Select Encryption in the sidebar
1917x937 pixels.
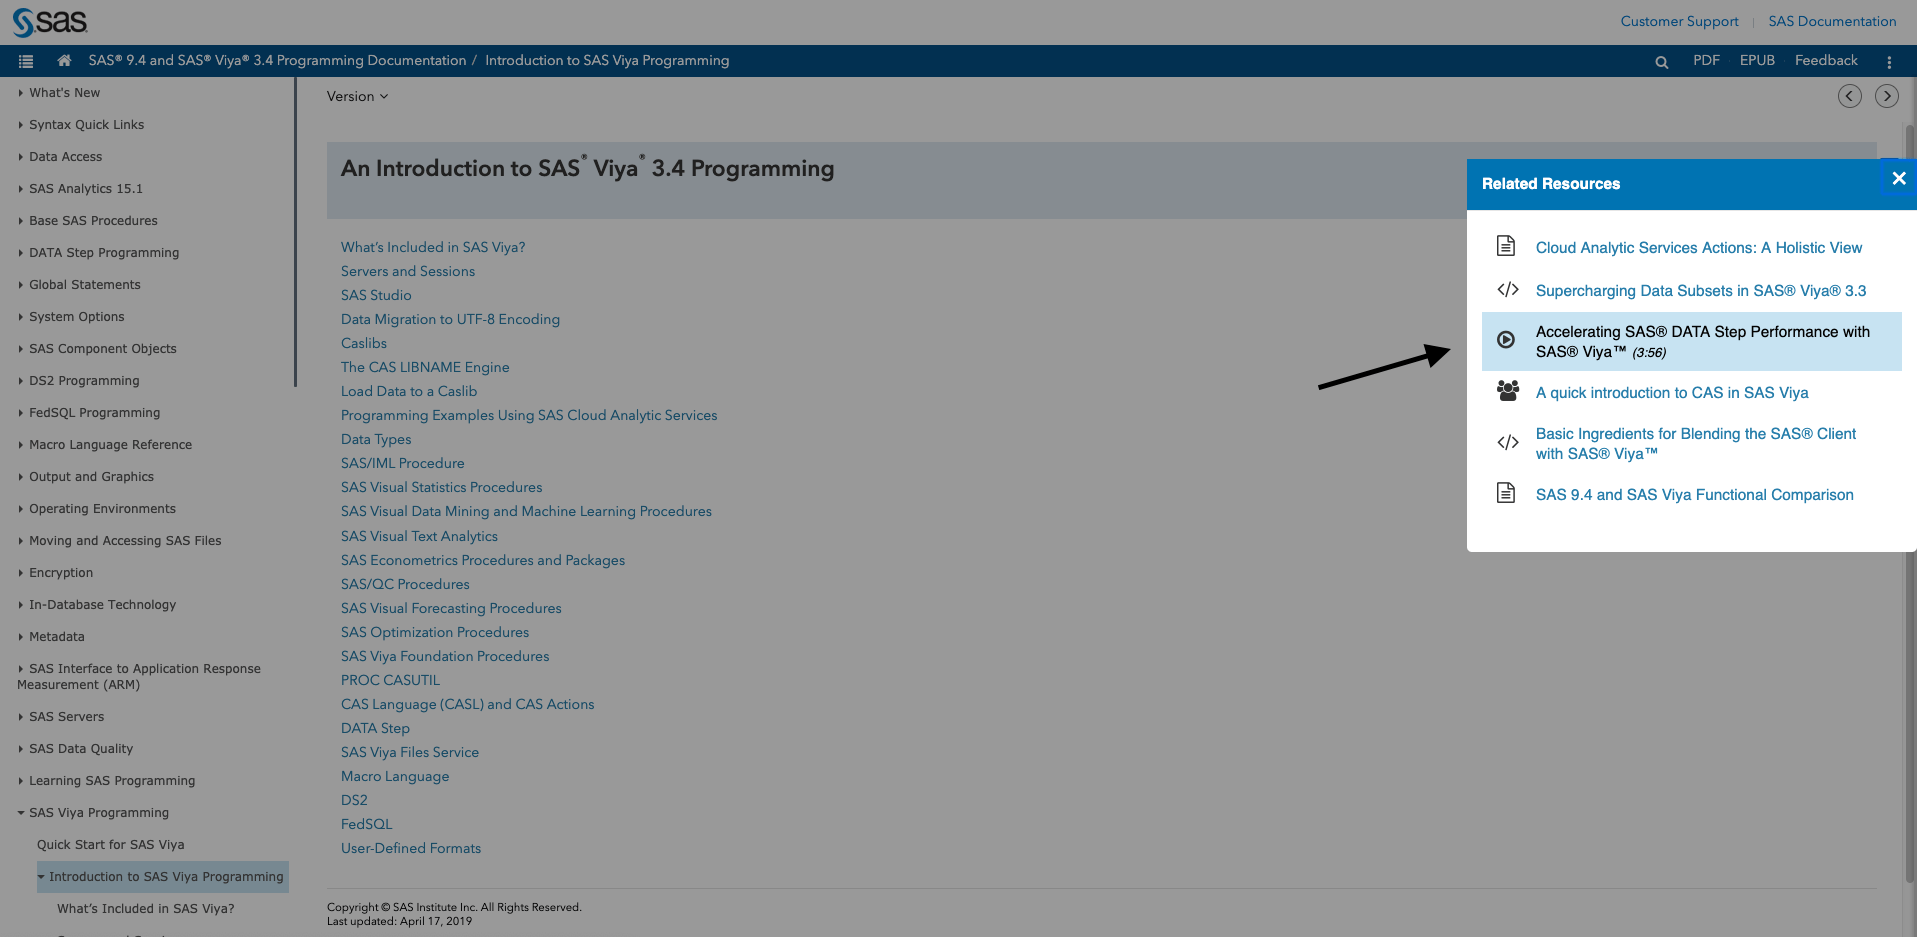(x=61, y=573)
